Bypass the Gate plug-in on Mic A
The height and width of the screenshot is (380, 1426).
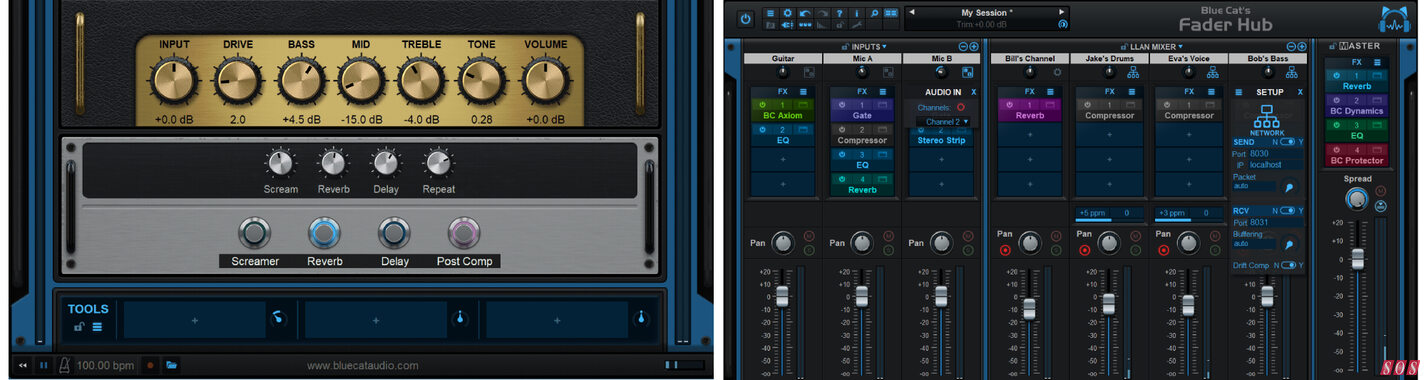pos(841,104)
